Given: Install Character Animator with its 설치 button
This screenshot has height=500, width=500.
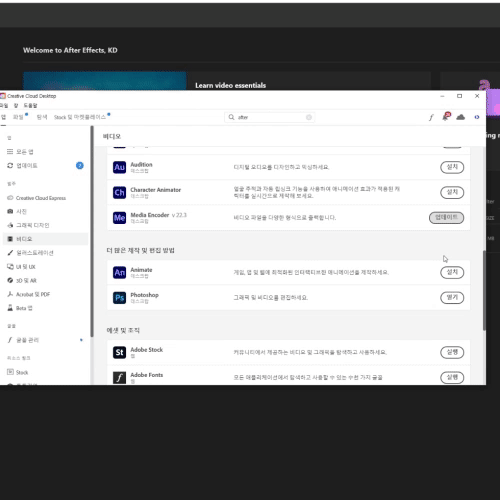Looking at the screenshot, I should pyautogui.click(x=452, y=192).
